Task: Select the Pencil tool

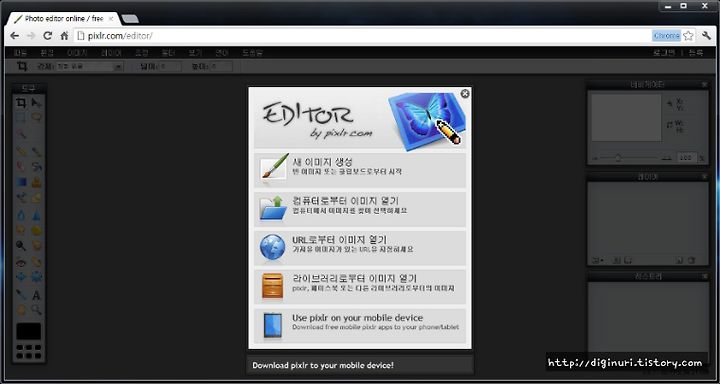Action: 21,151
